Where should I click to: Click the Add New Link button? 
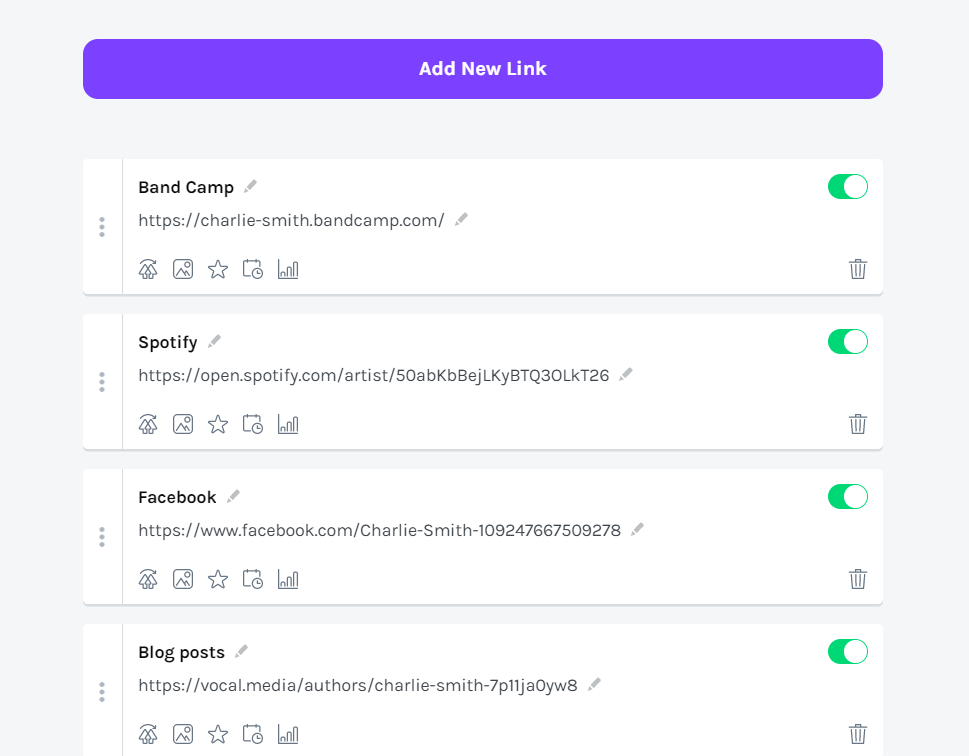[x=483, y=69]
